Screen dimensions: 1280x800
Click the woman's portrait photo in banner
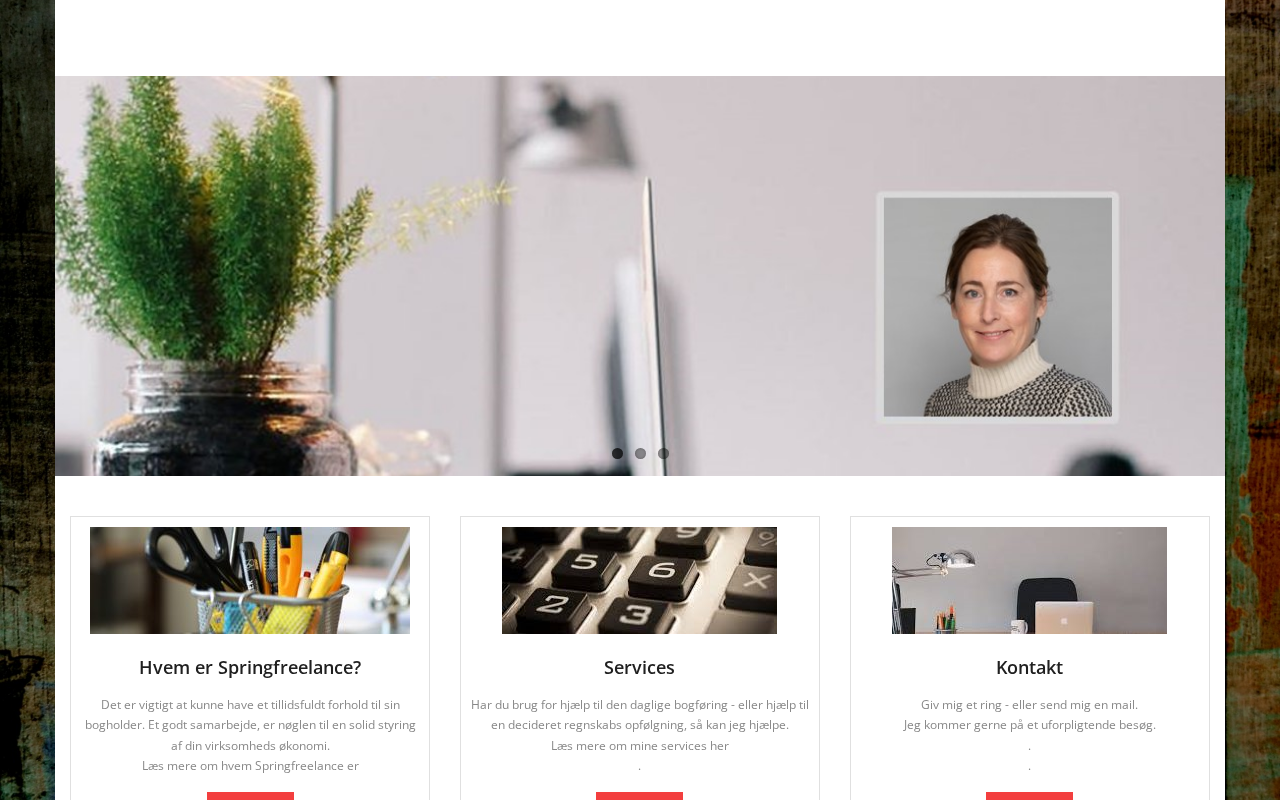click(997, 307)
